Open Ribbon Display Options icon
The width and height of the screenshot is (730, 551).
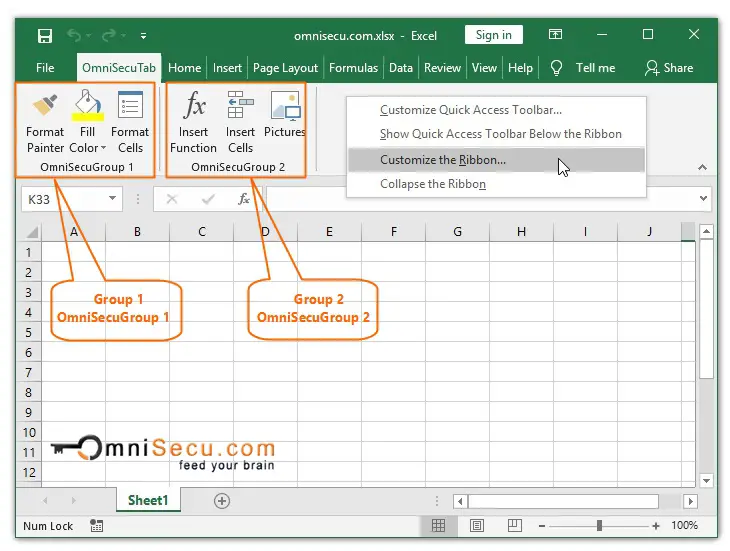coord(555,34)
